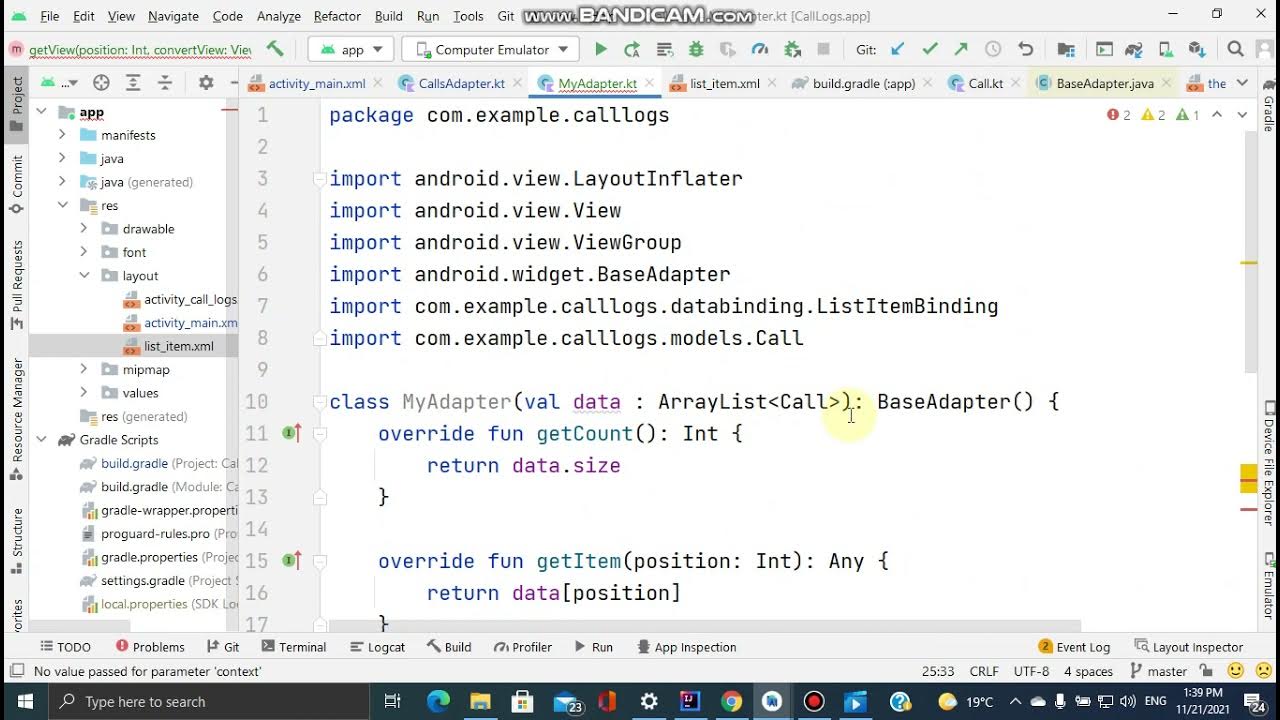Open the Problems tool window

pos(150,647)
